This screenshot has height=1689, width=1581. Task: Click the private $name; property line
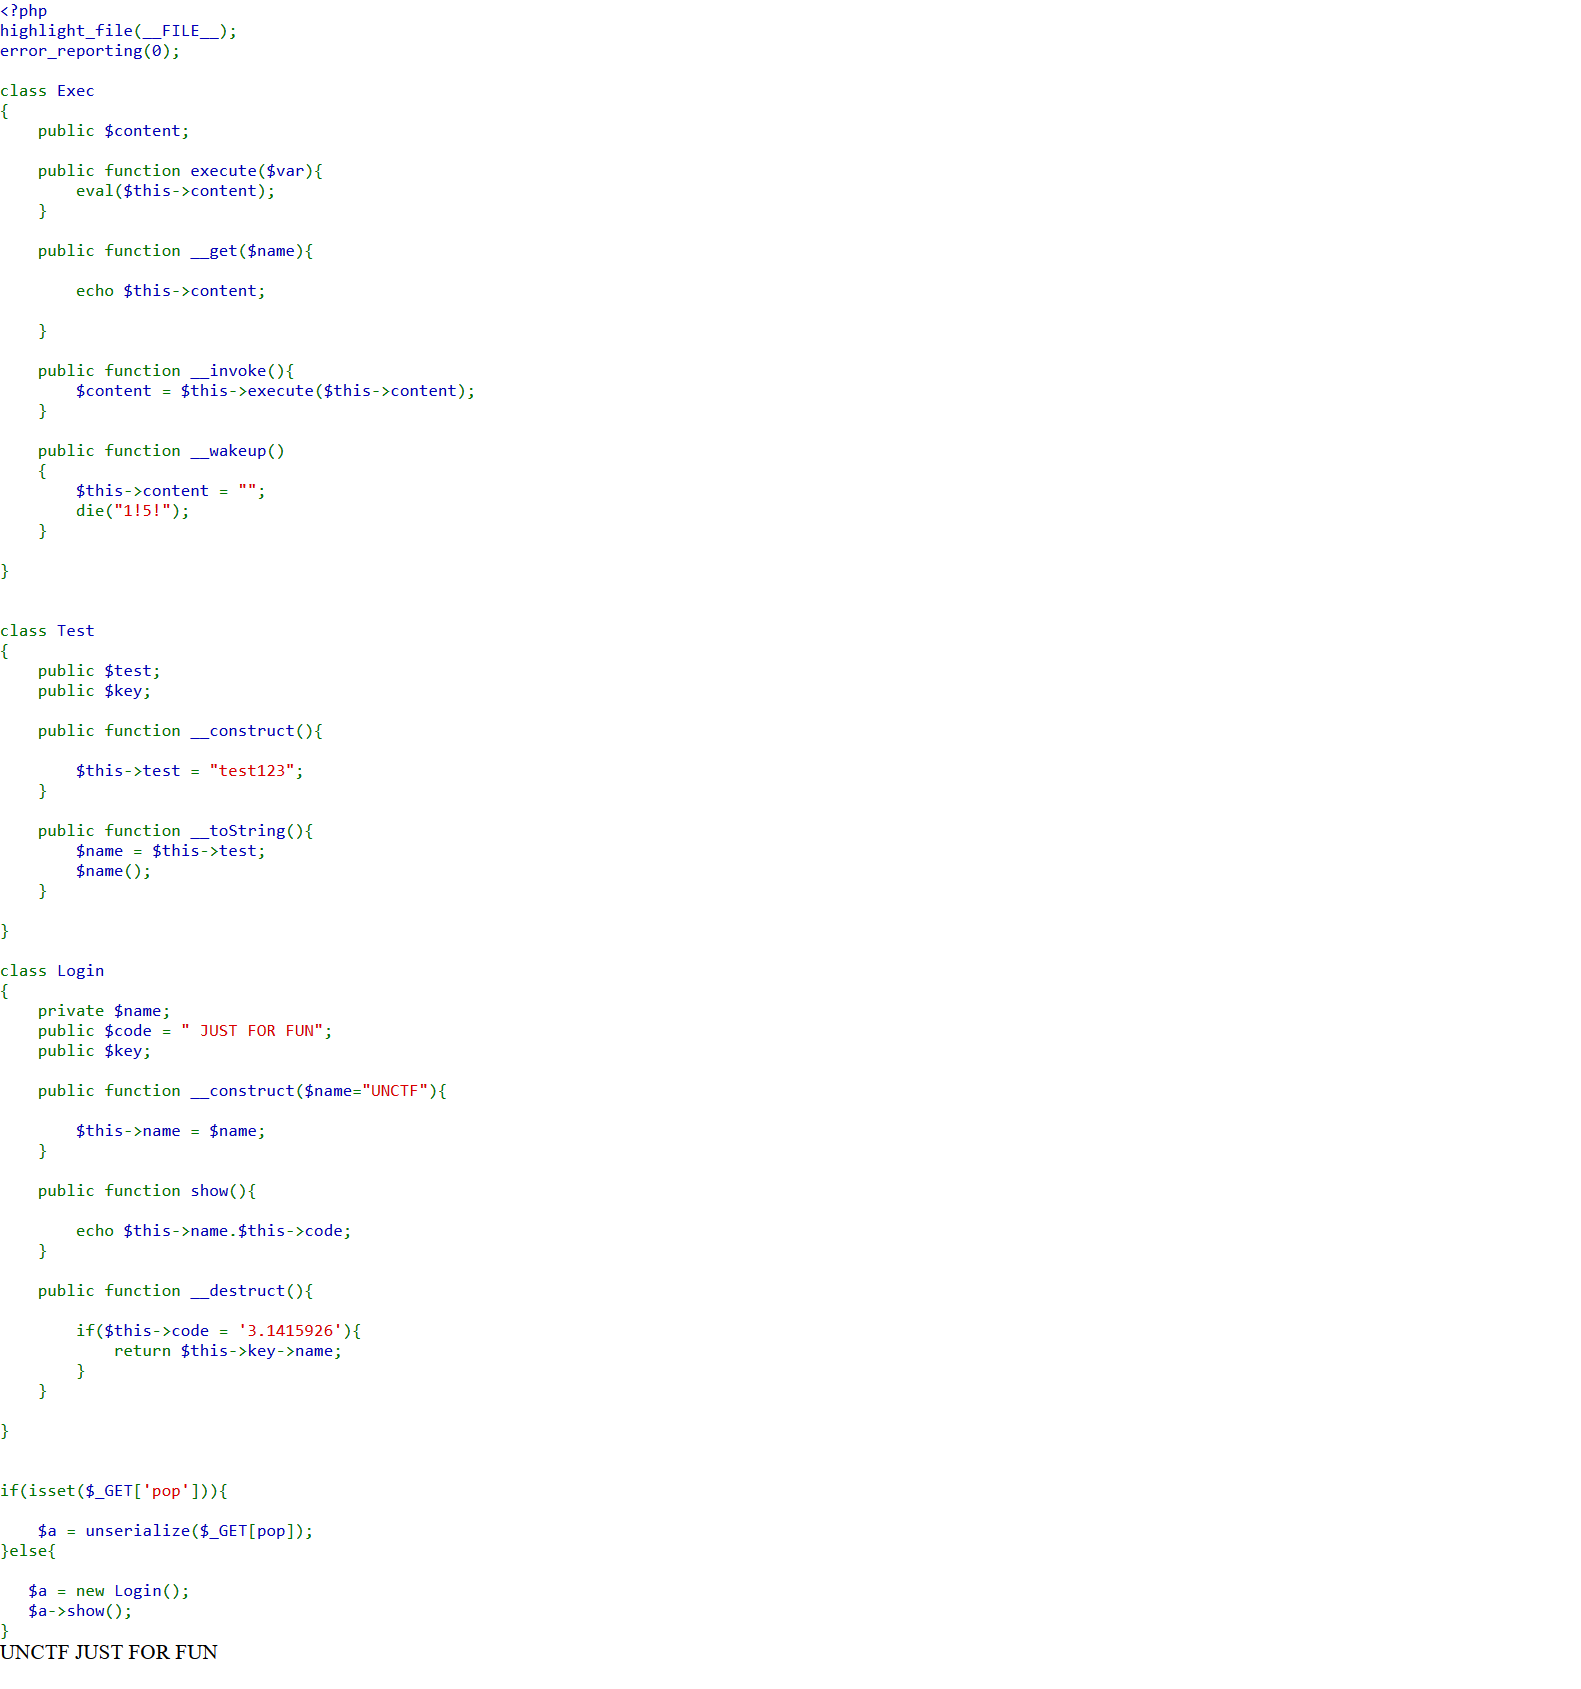click(104, 1011)
